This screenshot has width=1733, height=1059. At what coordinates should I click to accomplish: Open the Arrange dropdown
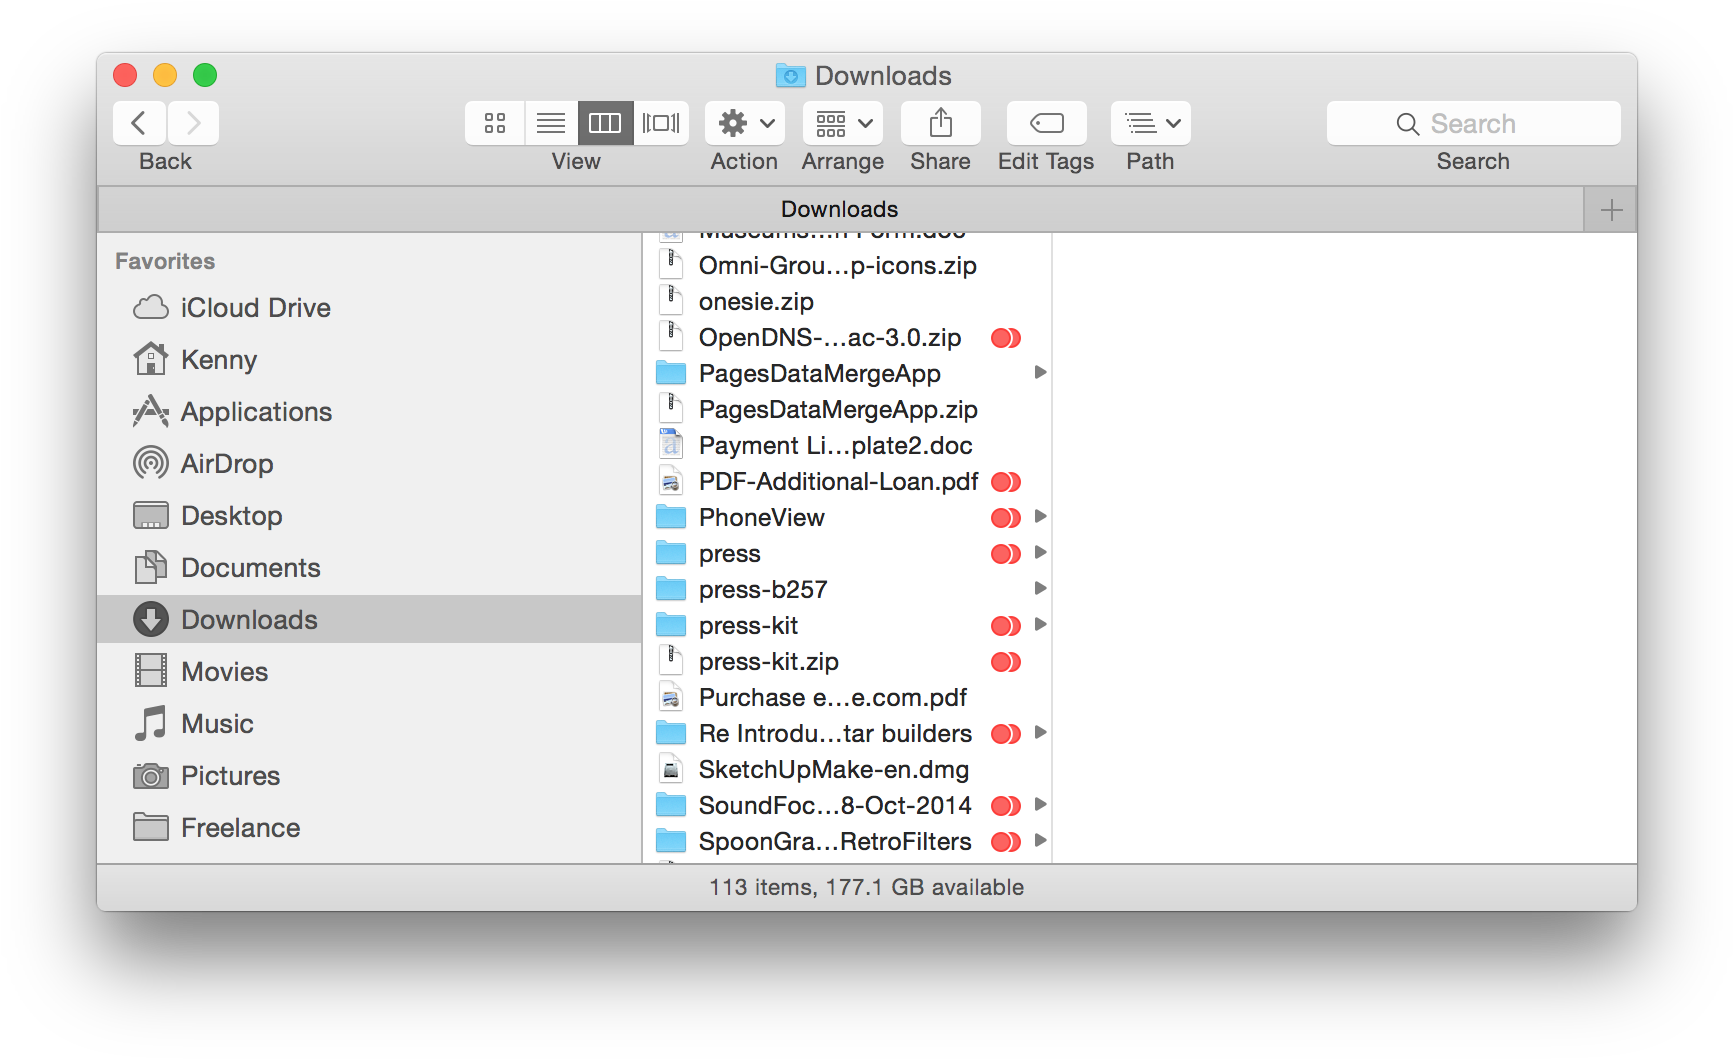[x=842, y=123]
